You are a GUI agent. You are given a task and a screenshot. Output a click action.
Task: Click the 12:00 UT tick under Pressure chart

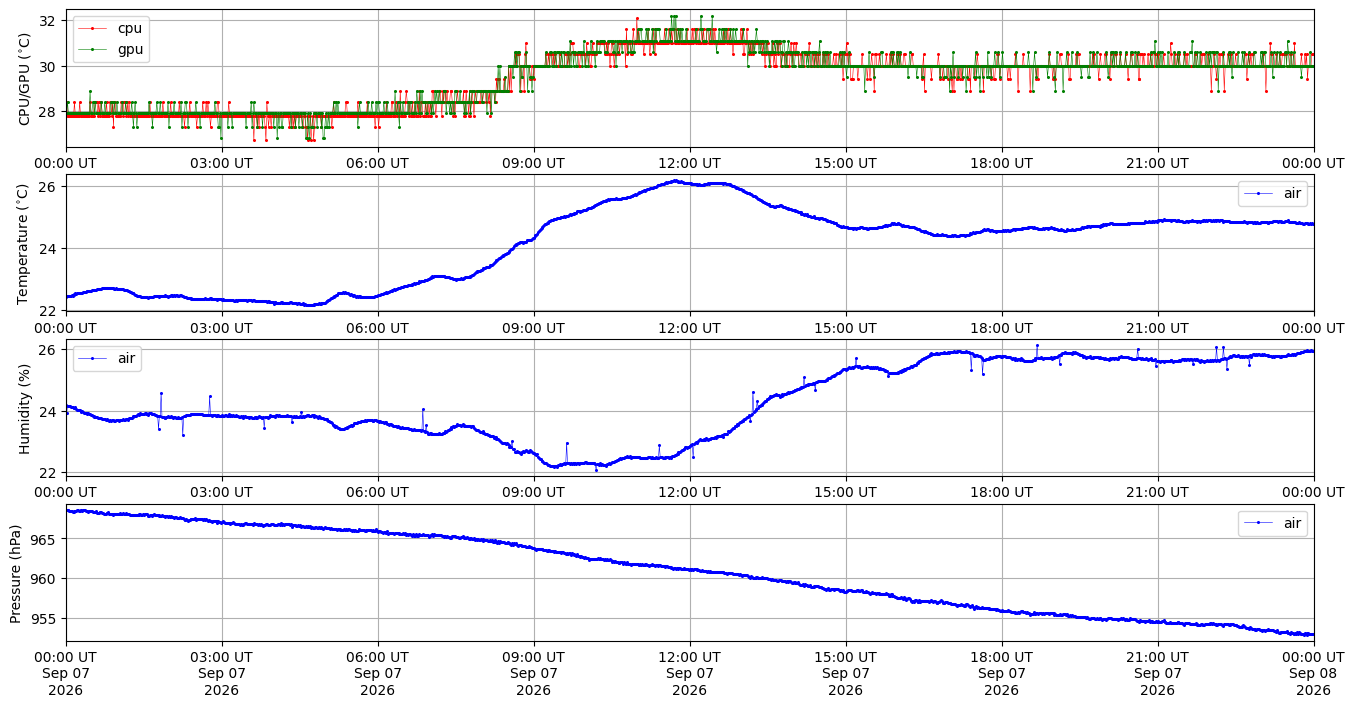coord(690,656)
